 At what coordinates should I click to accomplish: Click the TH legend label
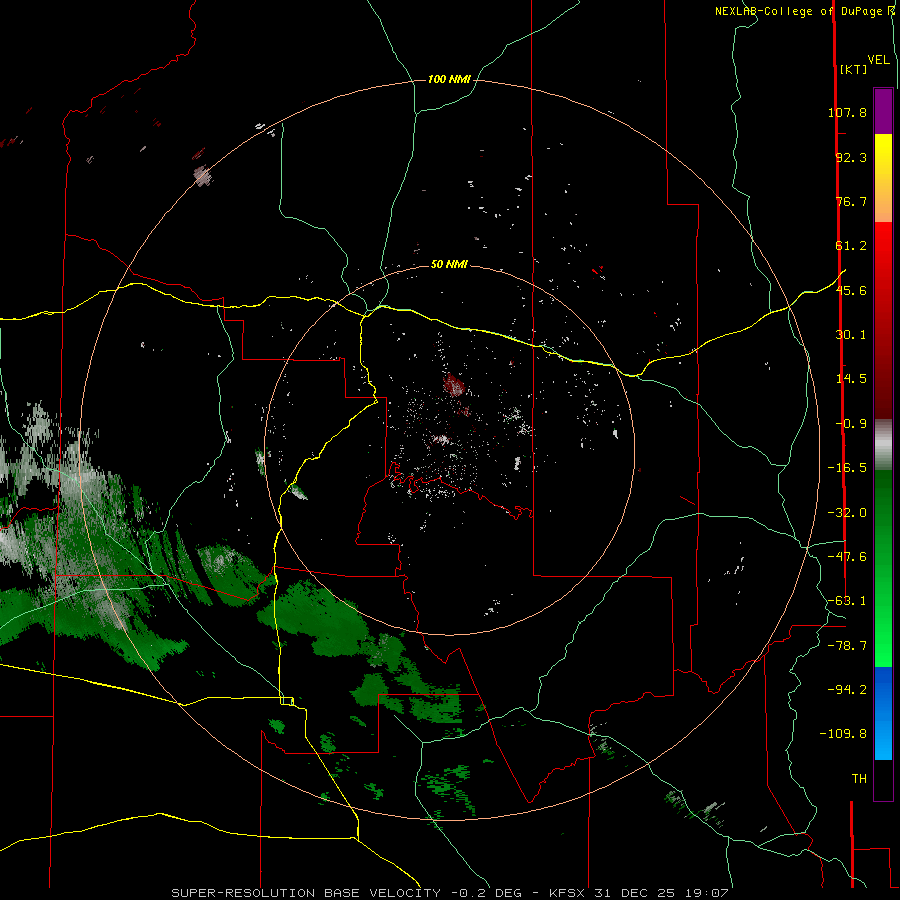pos(859,779)
